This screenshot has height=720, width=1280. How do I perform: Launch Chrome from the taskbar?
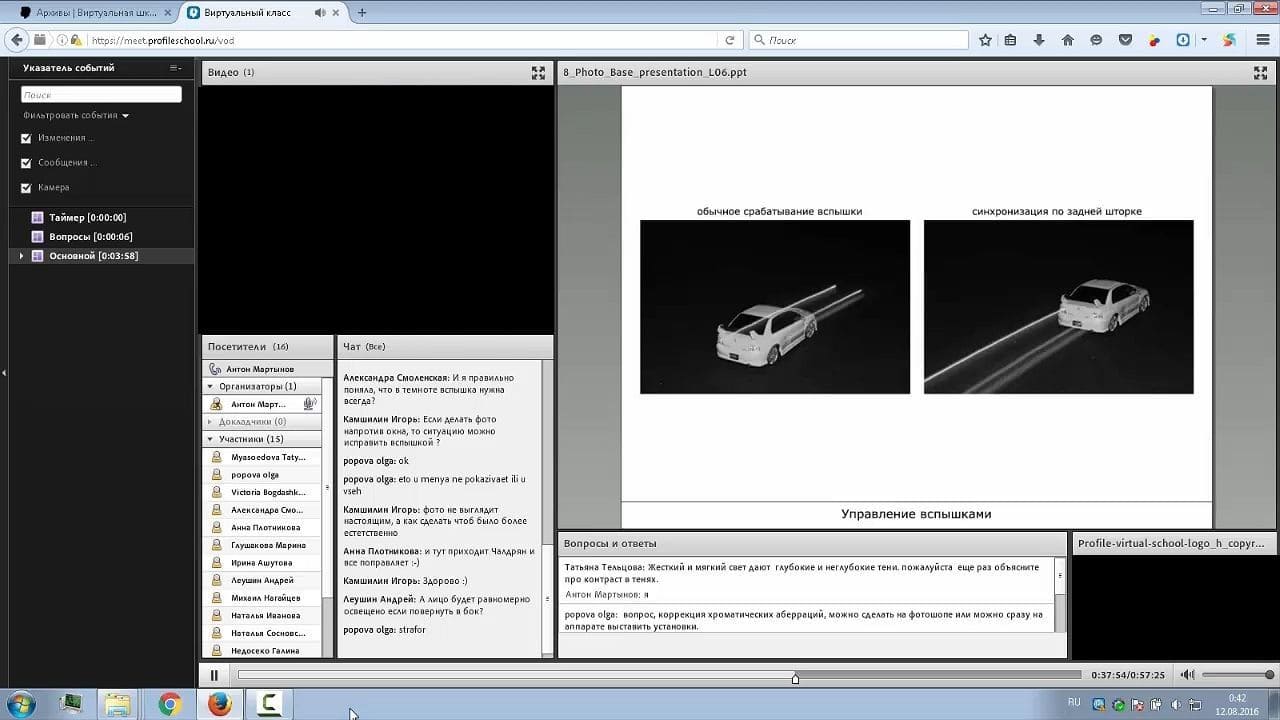click(x=170, y=704)
